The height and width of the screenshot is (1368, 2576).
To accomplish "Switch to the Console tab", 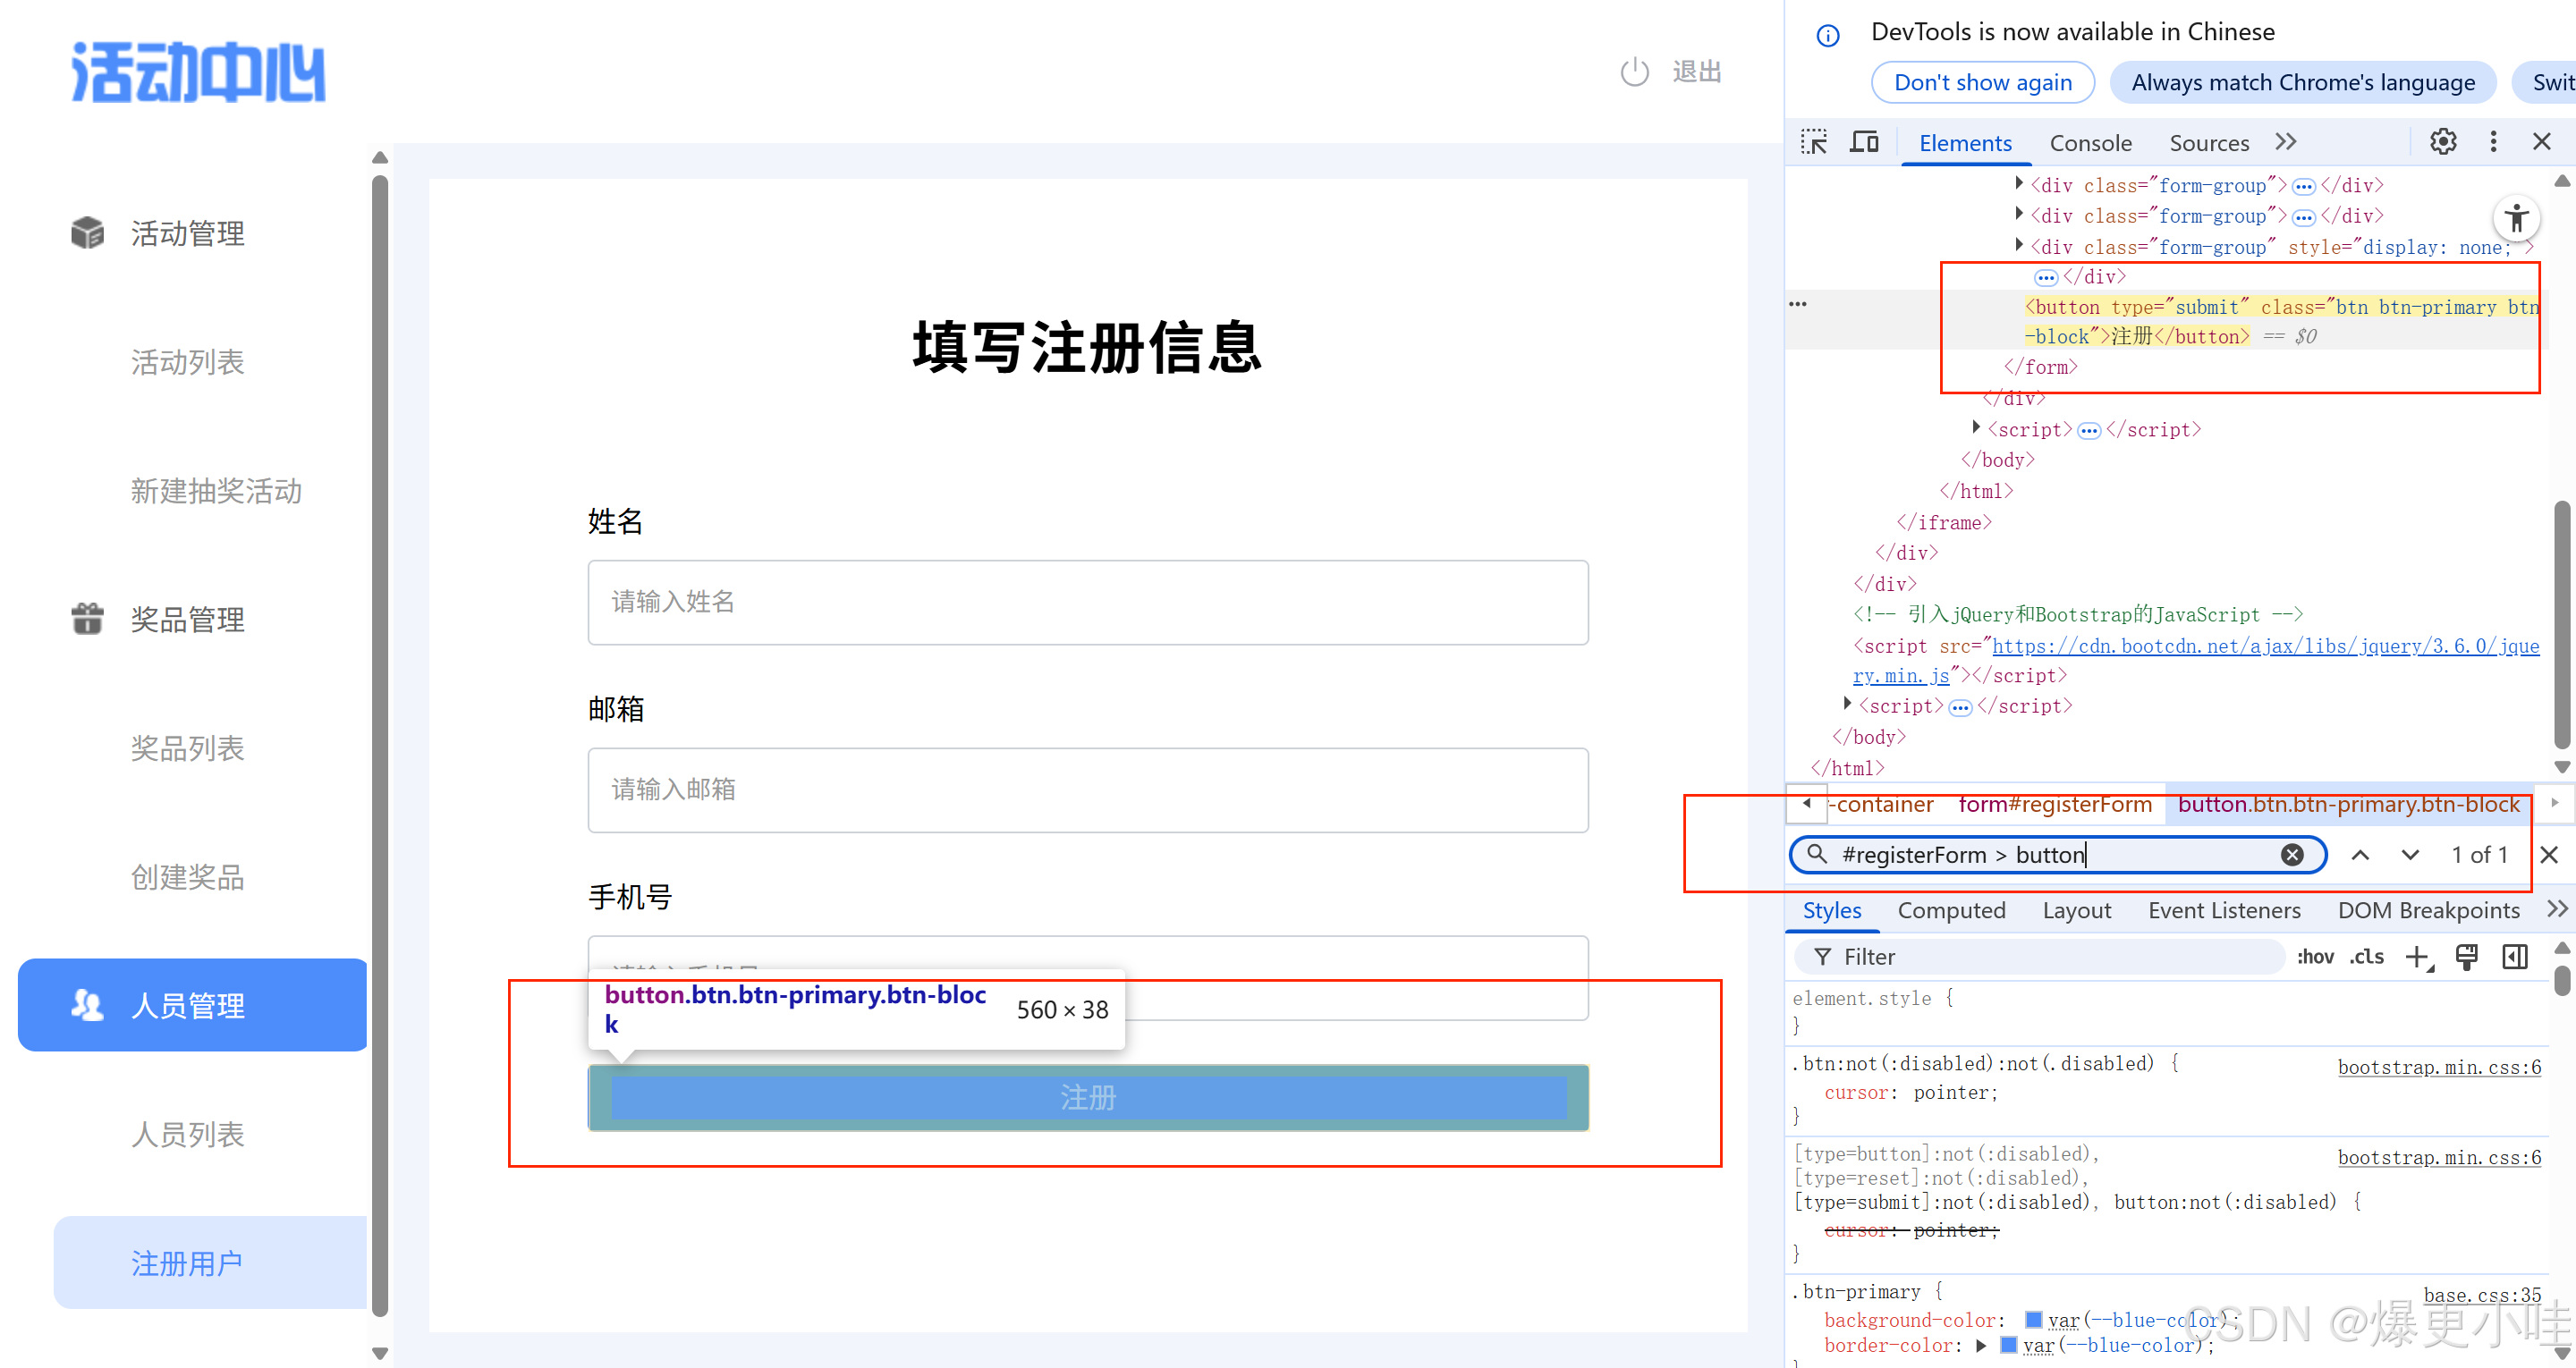I will 2090,143.
